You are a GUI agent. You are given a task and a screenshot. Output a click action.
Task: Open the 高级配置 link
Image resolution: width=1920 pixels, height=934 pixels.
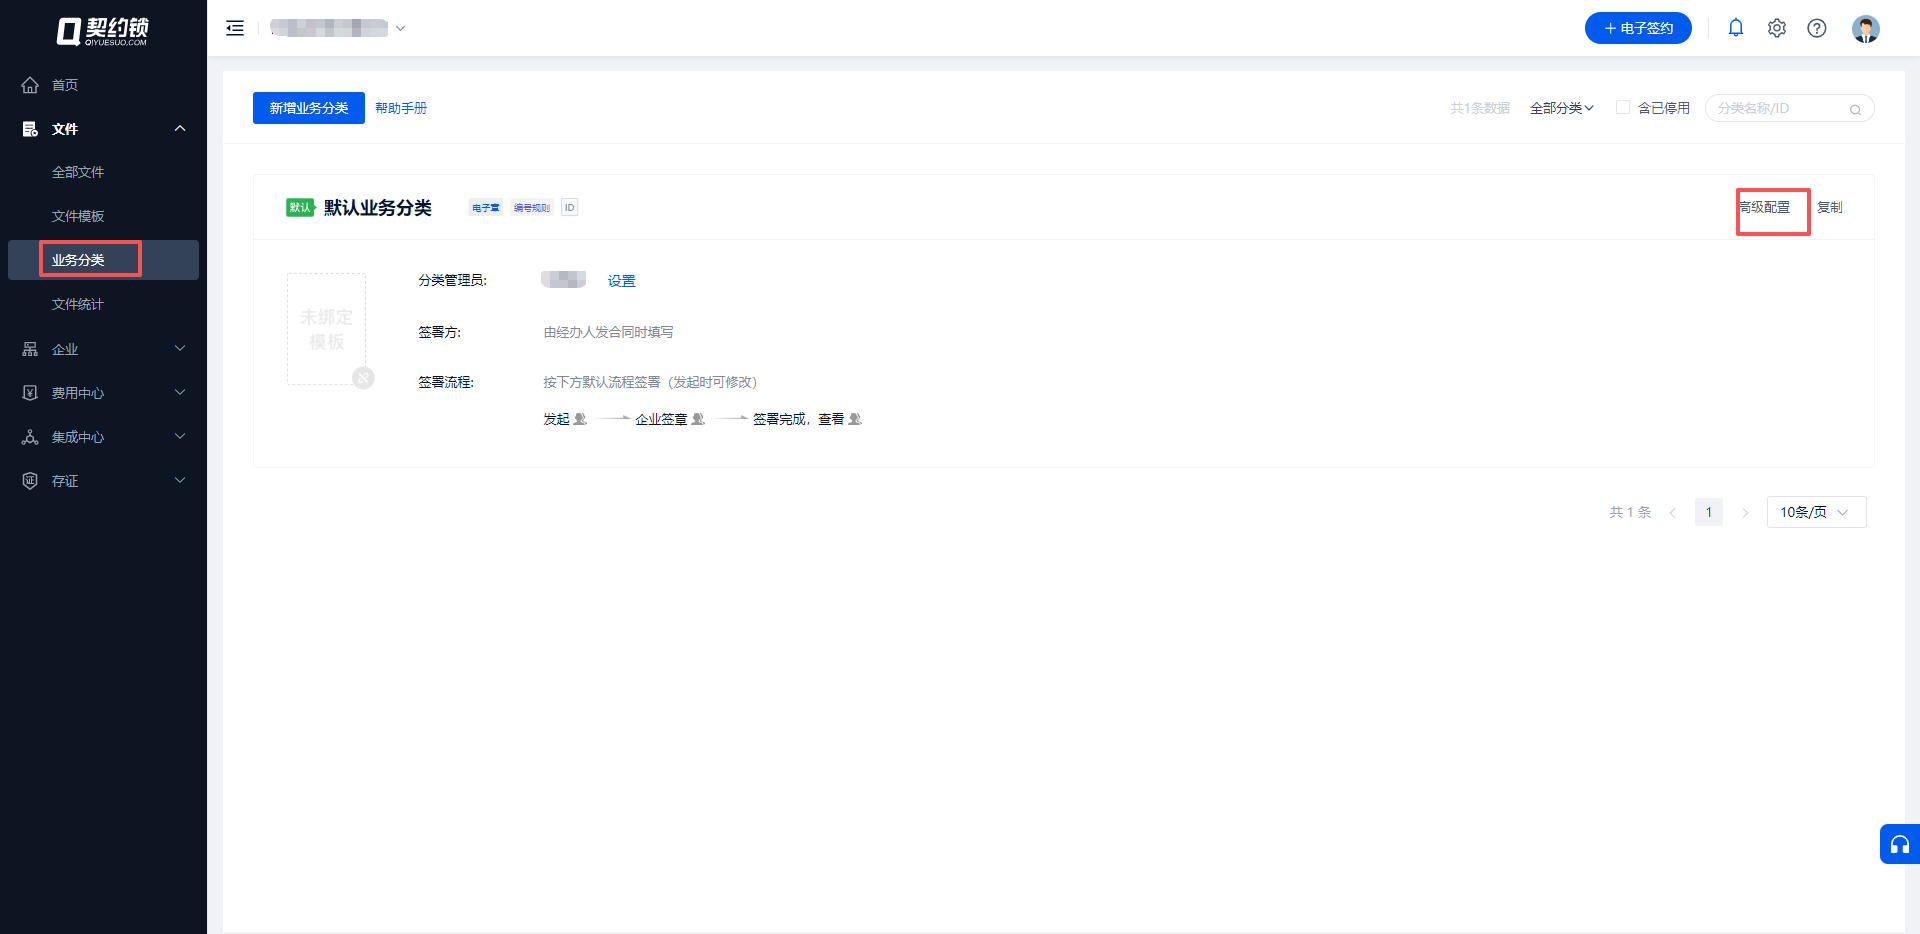pos(1765,207)
